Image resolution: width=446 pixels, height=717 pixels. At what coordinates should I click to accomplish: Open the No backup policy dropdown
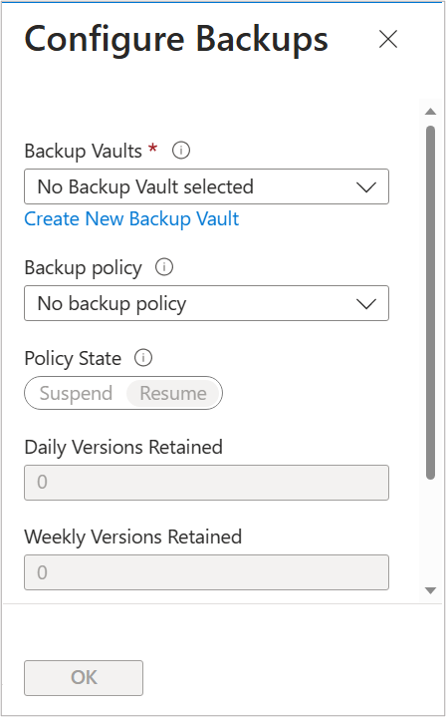tap(206, 303)
